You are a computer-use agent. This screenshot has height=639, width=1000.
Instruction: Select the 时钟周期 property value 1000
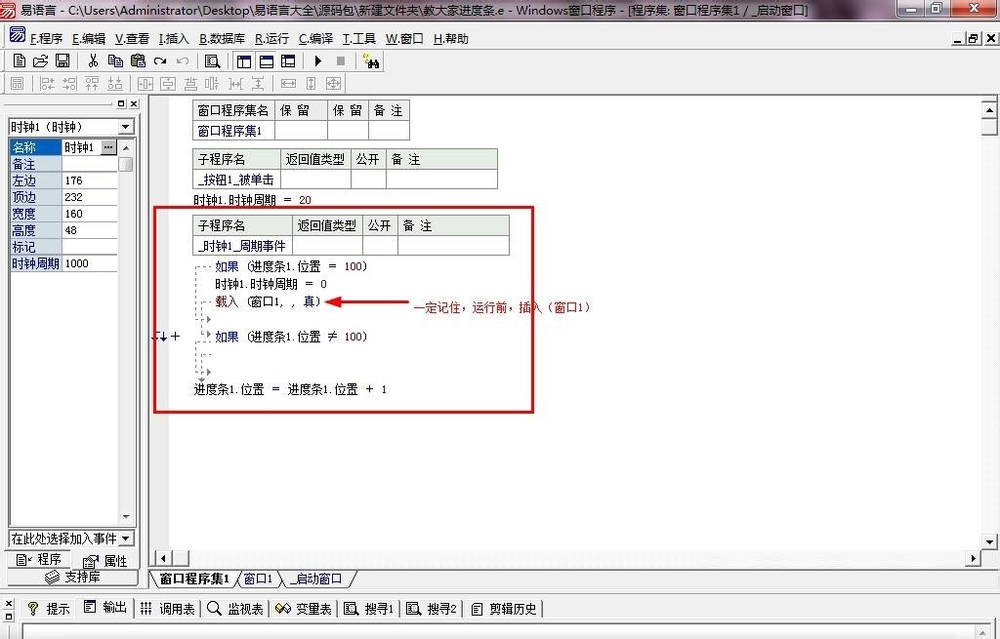tap(89, 263)
